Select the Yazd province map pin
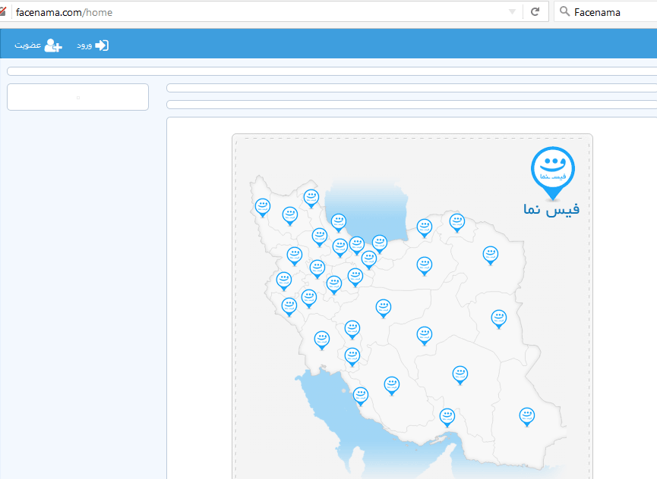This screenshot has height=479, width=657. 424,336
